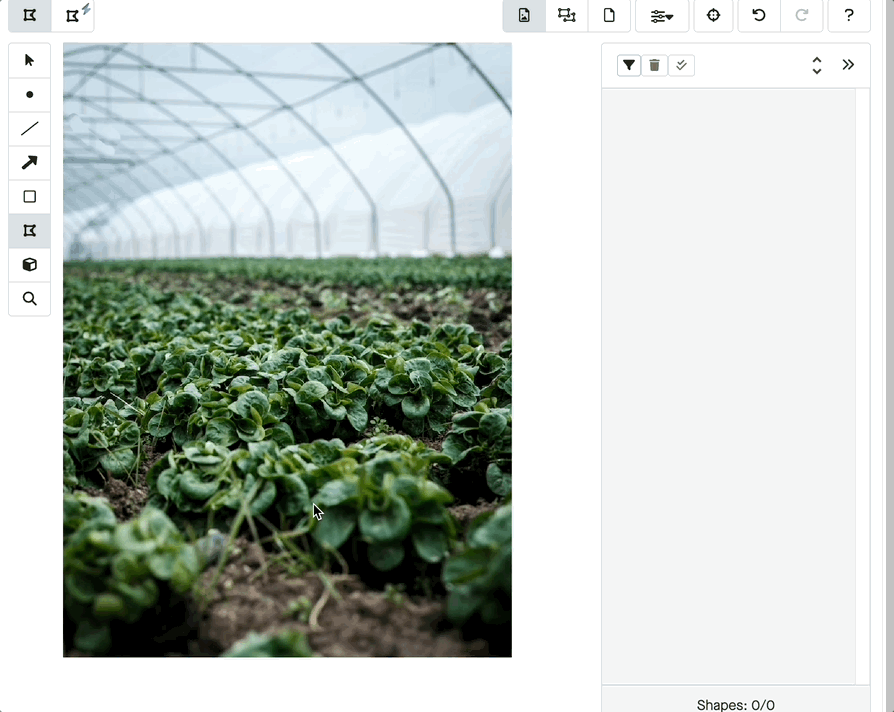Screen dimensions: 894x712
Task: Select the point annotation tool
Action: [x=30, y=95]
